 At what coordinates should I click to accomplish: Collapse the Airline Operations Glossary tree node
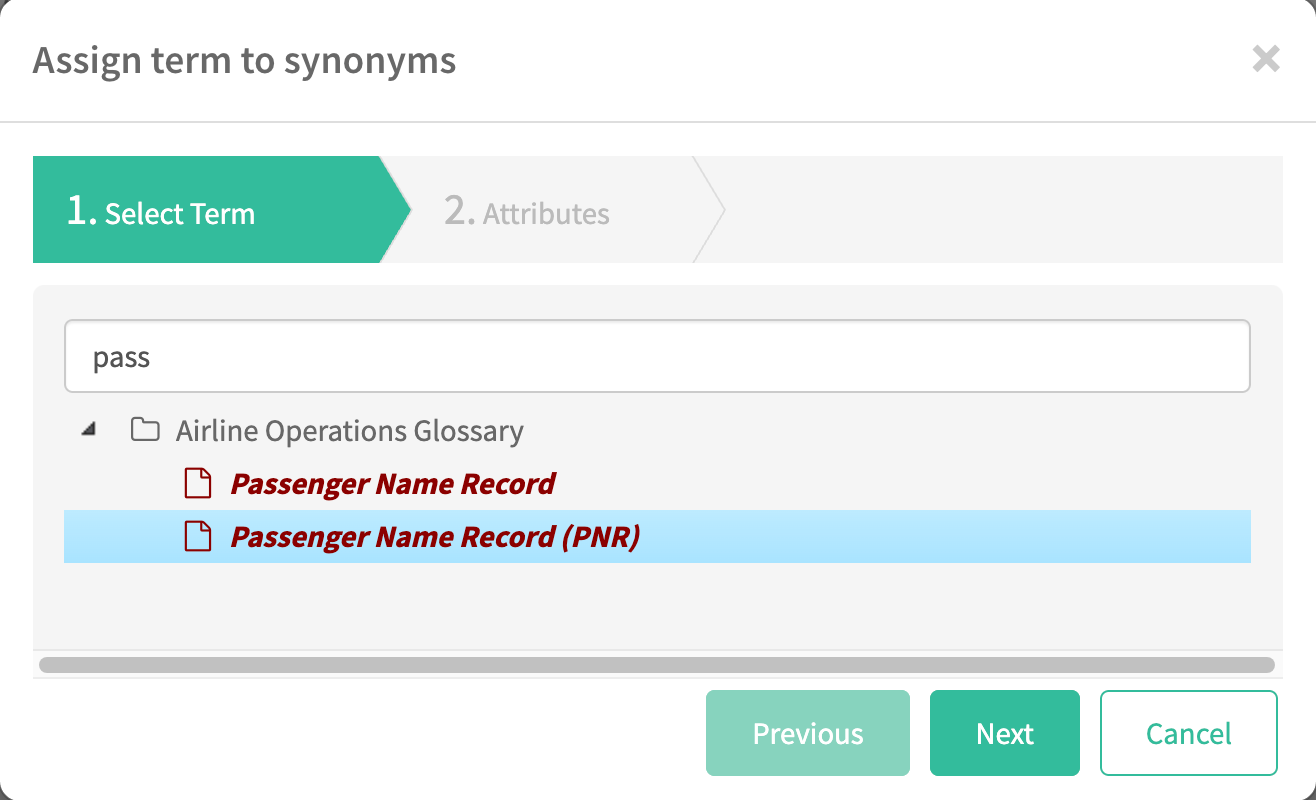click(x=90, y=430)
